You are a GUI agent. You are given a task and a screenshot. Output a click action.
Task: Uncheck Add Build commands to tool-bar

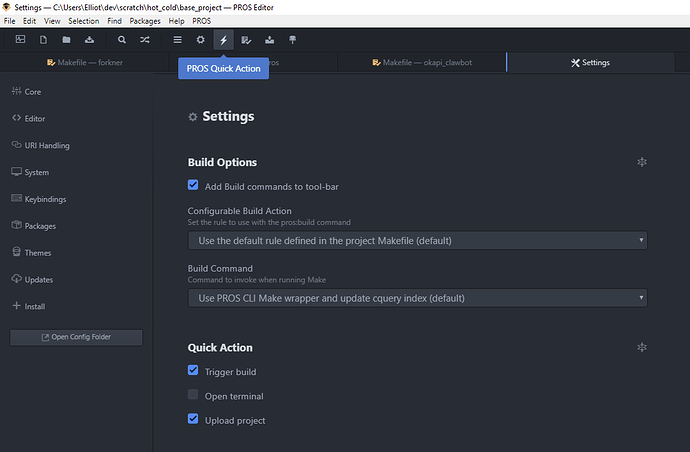pos(193,185)
